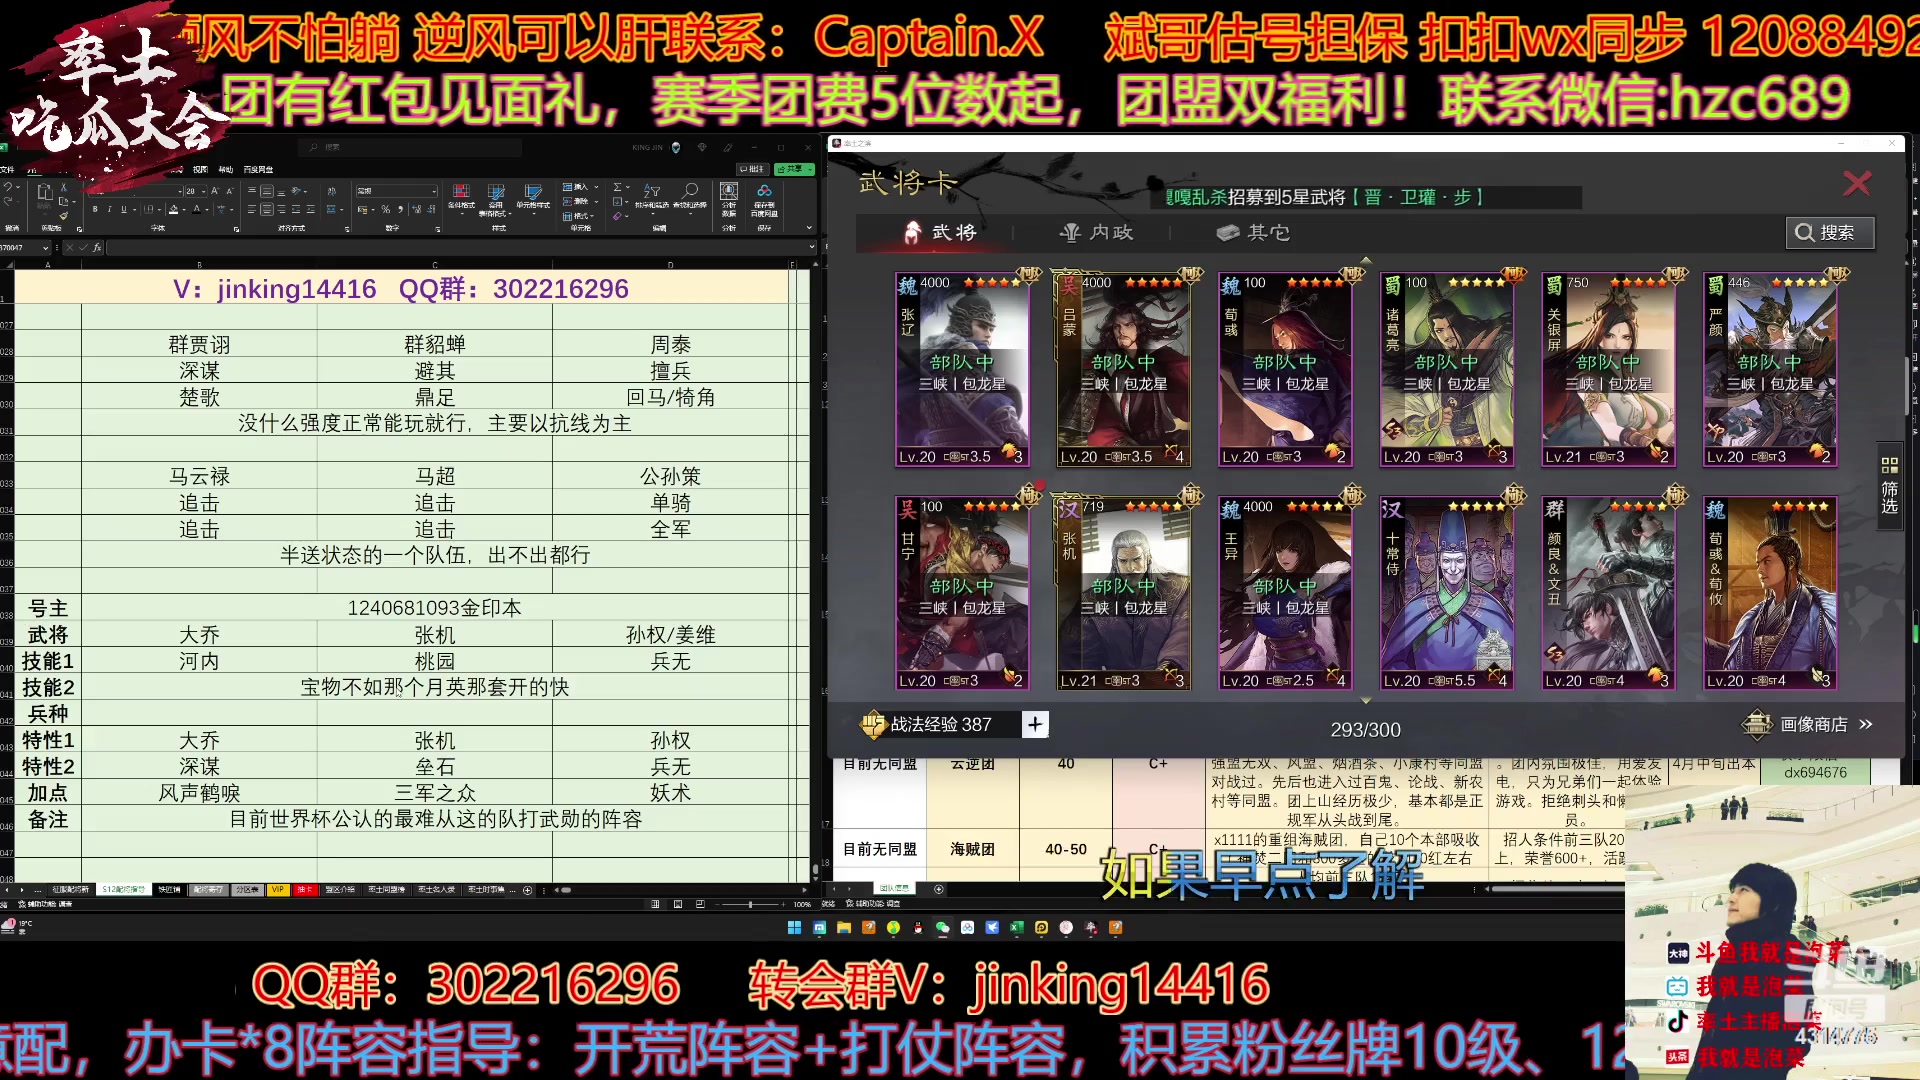Screen dimensions: 1920x1080
Task: Select the red 抽卡 sheet tab
Action: click(x=305, y=889)
